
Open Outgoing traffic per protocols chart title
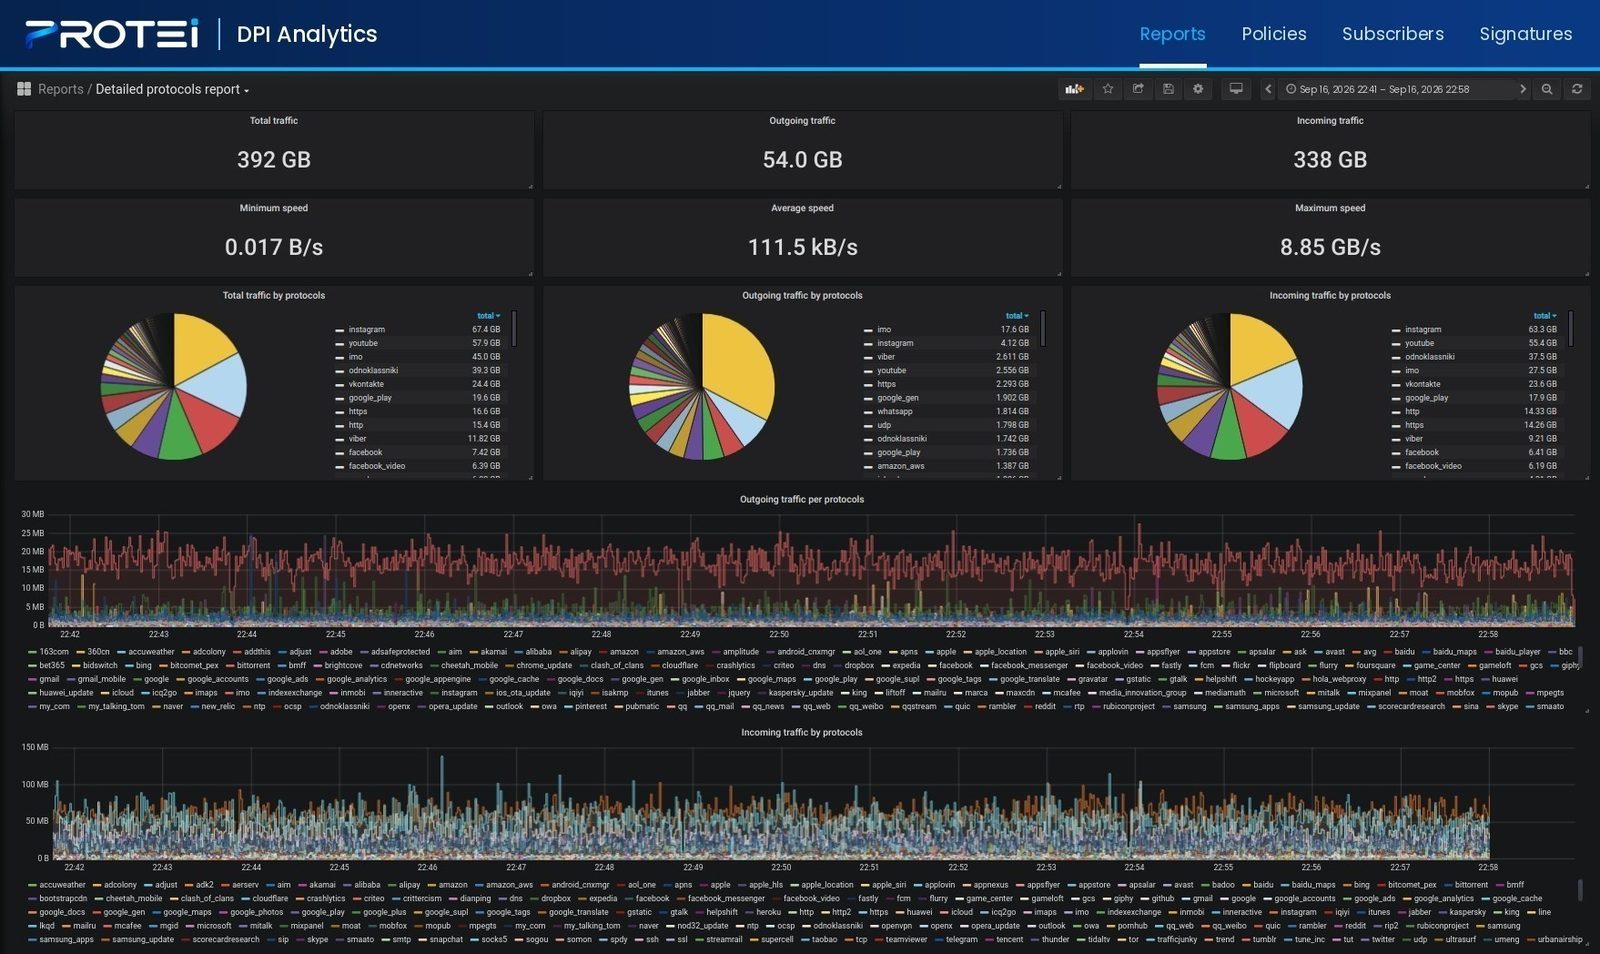(802, 499)
